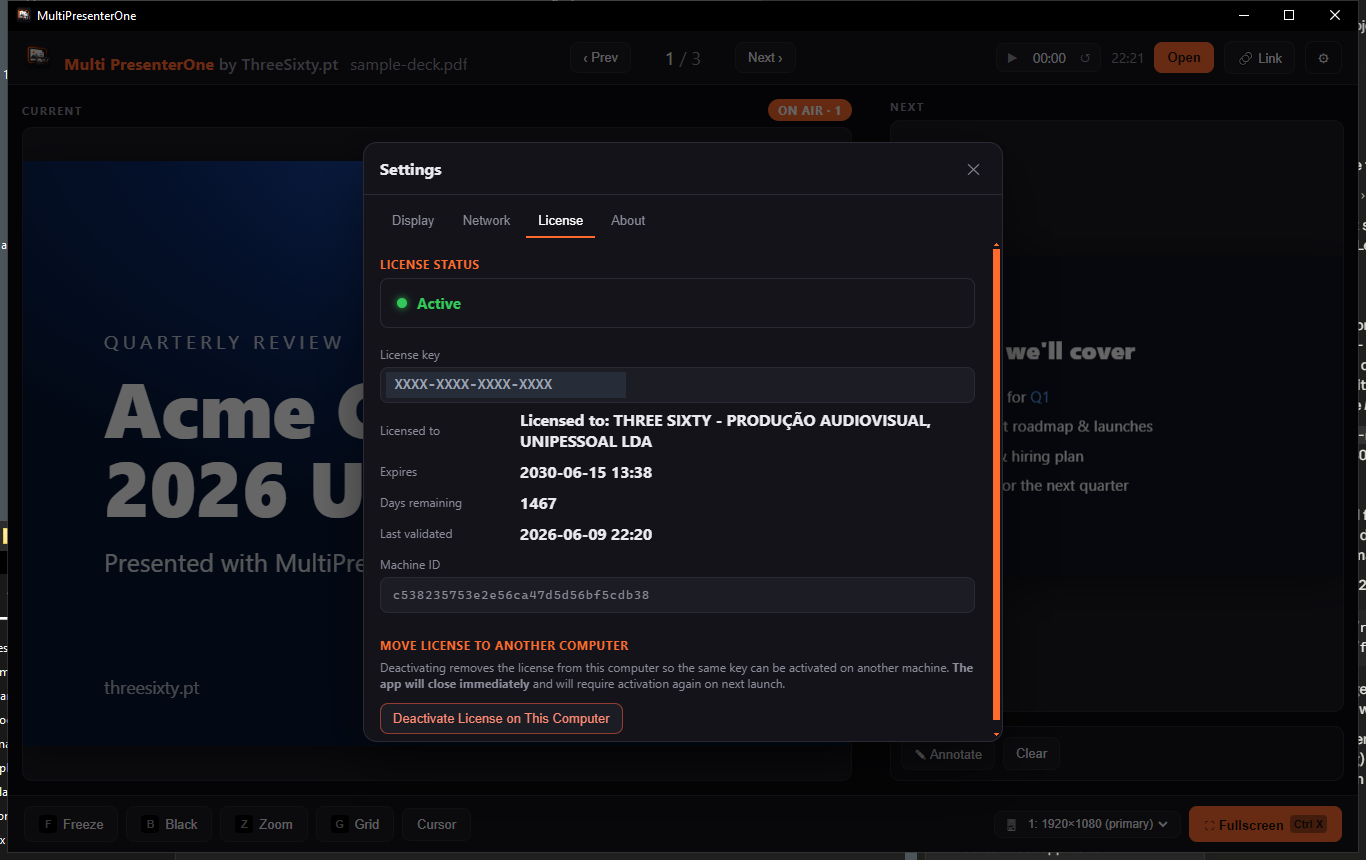Open the Network settings tab

(x=487, y=220)
